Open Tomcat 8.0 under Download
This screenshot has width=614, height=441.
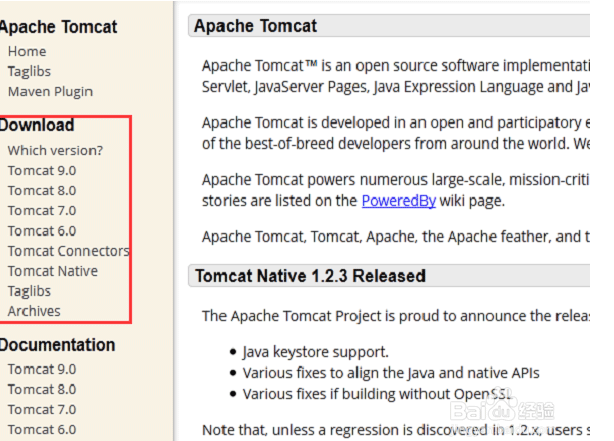pyautogui.click(x=42, y=191)
